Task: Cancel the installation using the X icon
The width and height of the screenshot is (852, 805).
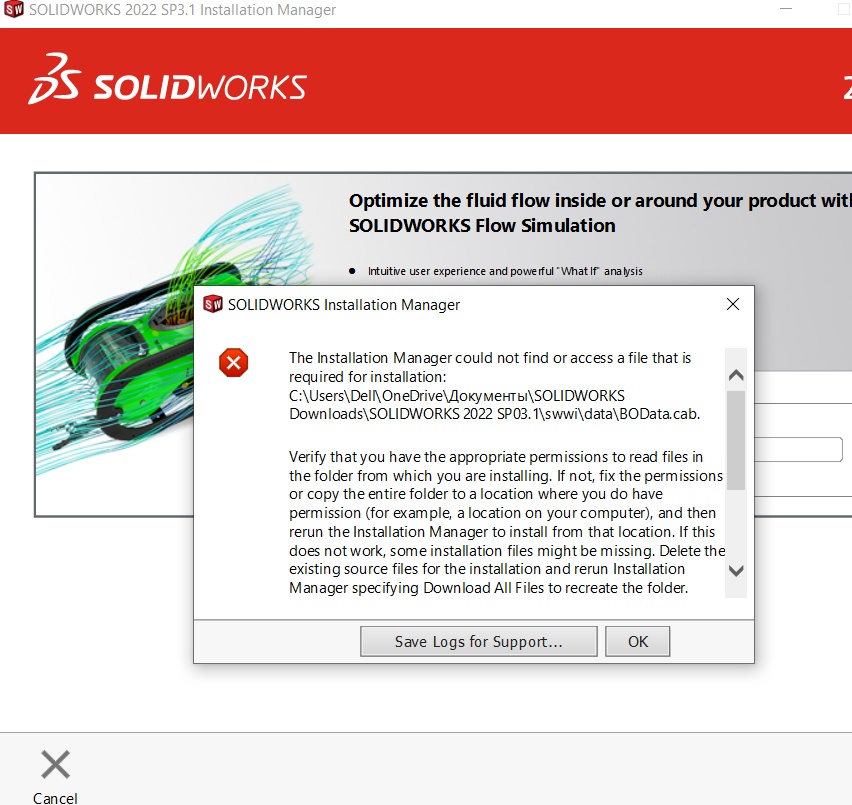Action: 55,764
